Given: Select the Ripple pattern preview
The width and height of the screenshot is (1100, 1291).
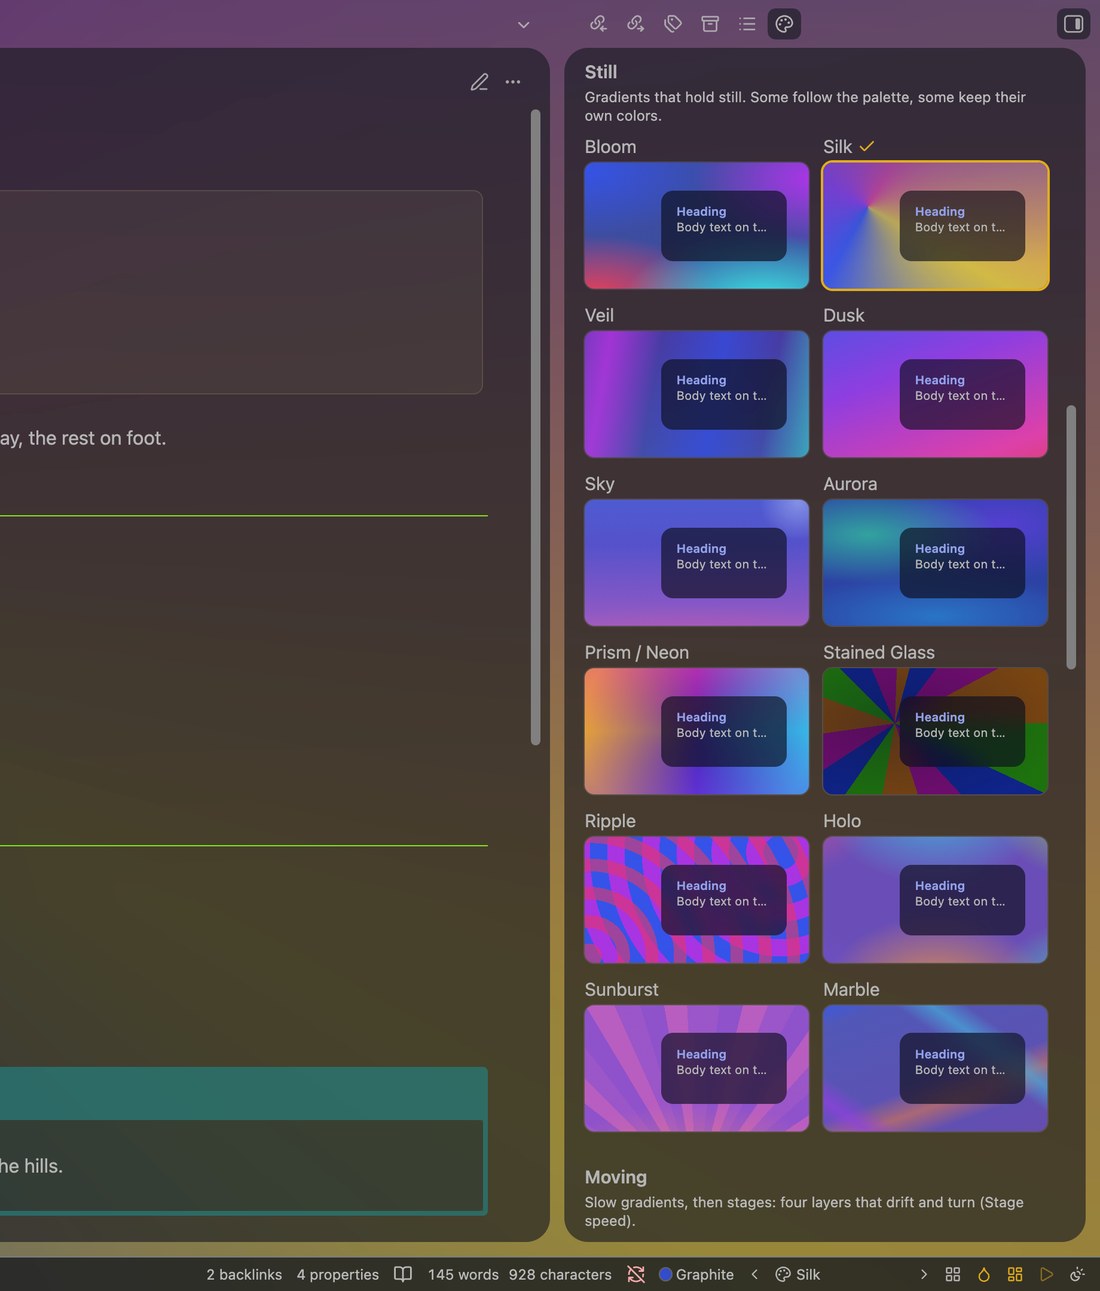Looking at the screenshot, I should (697, 900).
